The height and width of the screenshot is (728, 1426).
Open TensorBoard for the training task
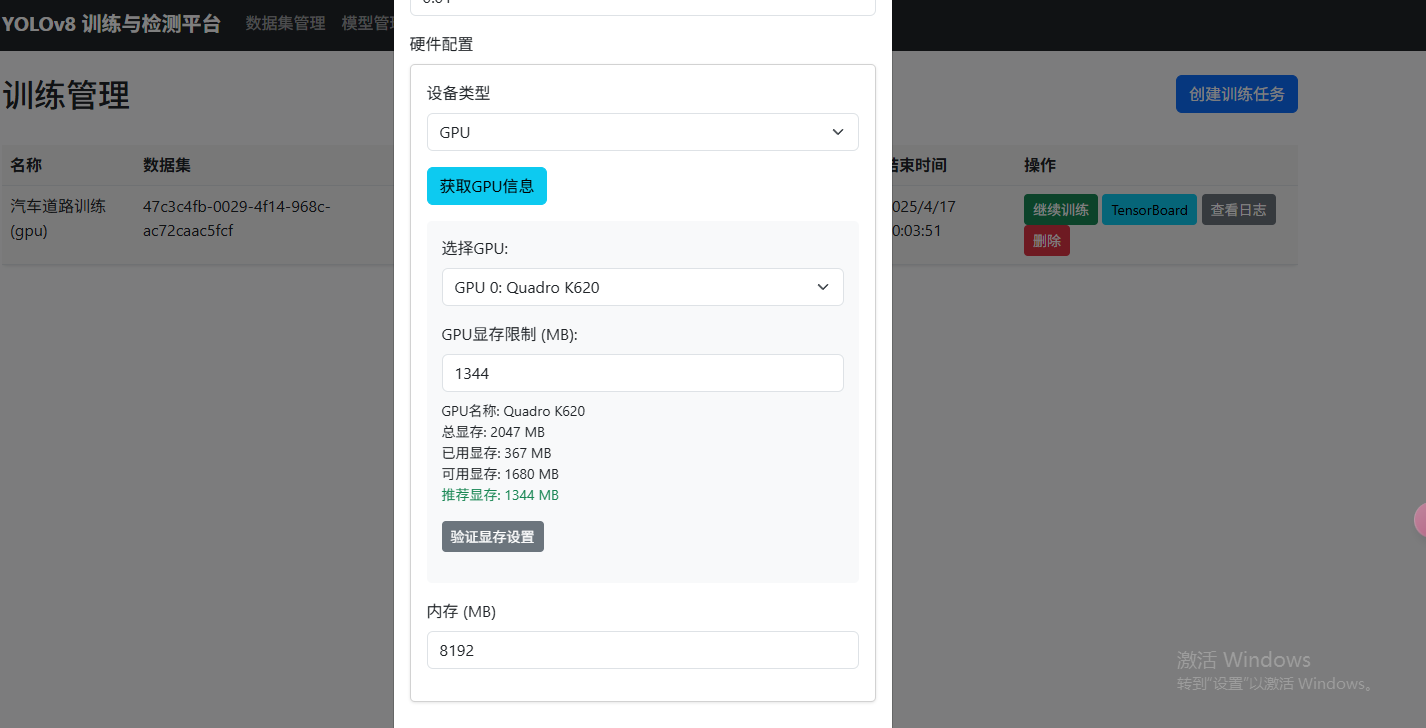[1148, 209]
